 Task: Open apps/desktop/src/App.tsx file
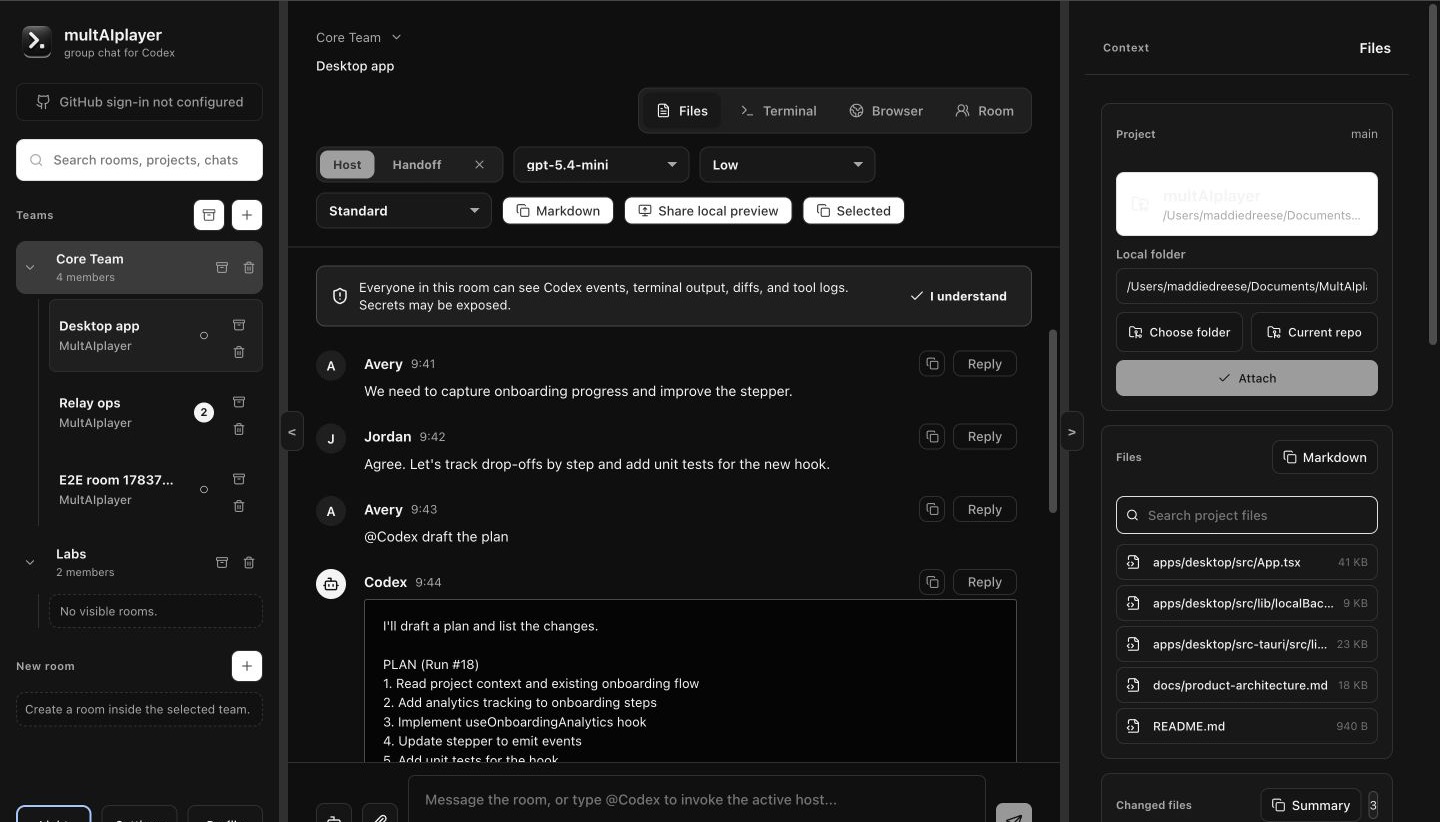point(1246,562)
